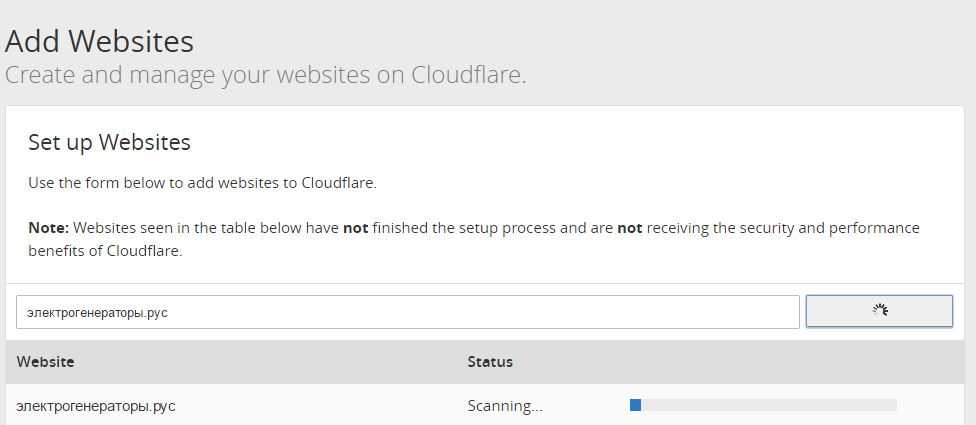This screenshot has width=976, height=425.
Task: Click the bold Note: label
Action: 48,228
